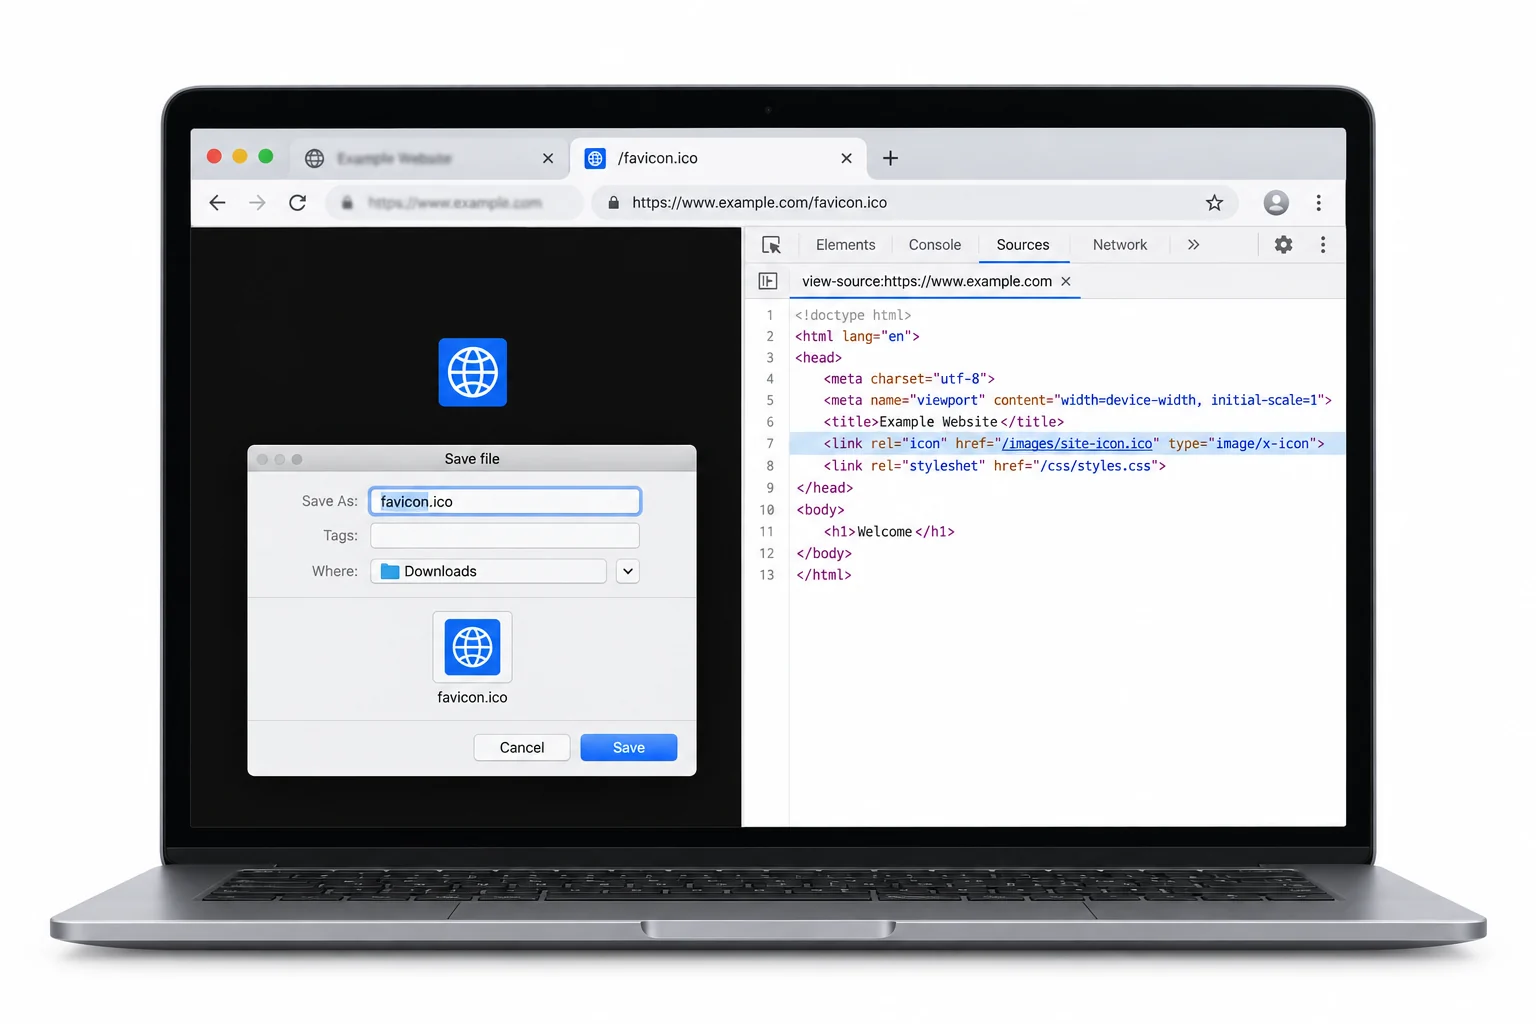Click the Cancel button
The image size is (1536, 1024).
point(522,748)
